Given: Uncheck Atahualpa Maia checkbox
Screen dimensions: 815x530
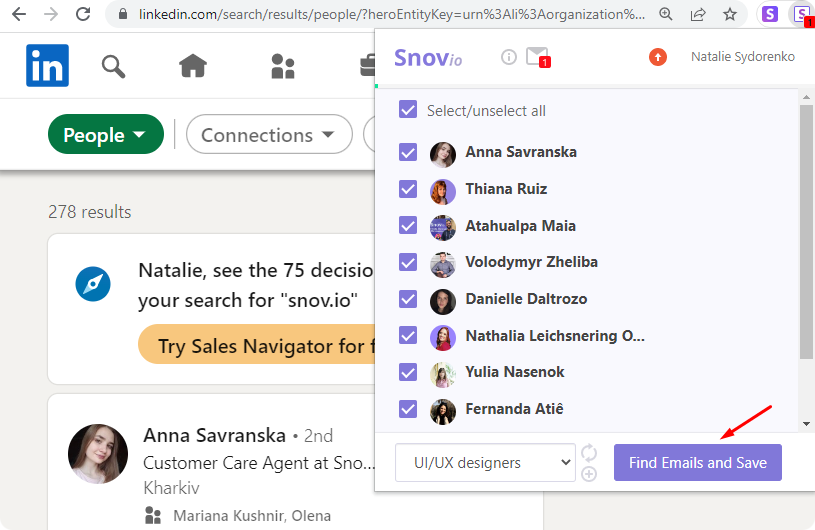Looking at the screenshot, I should click(x=408, y=226).
